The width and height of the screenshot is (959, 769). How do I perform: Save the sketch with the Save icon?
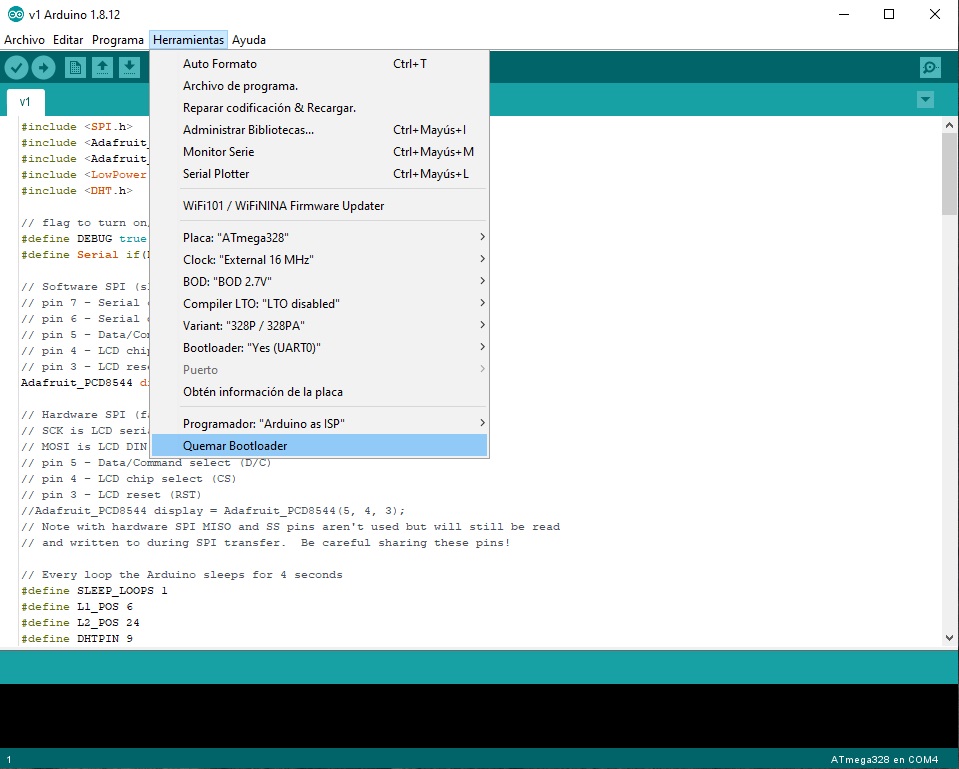coord(129,67)
